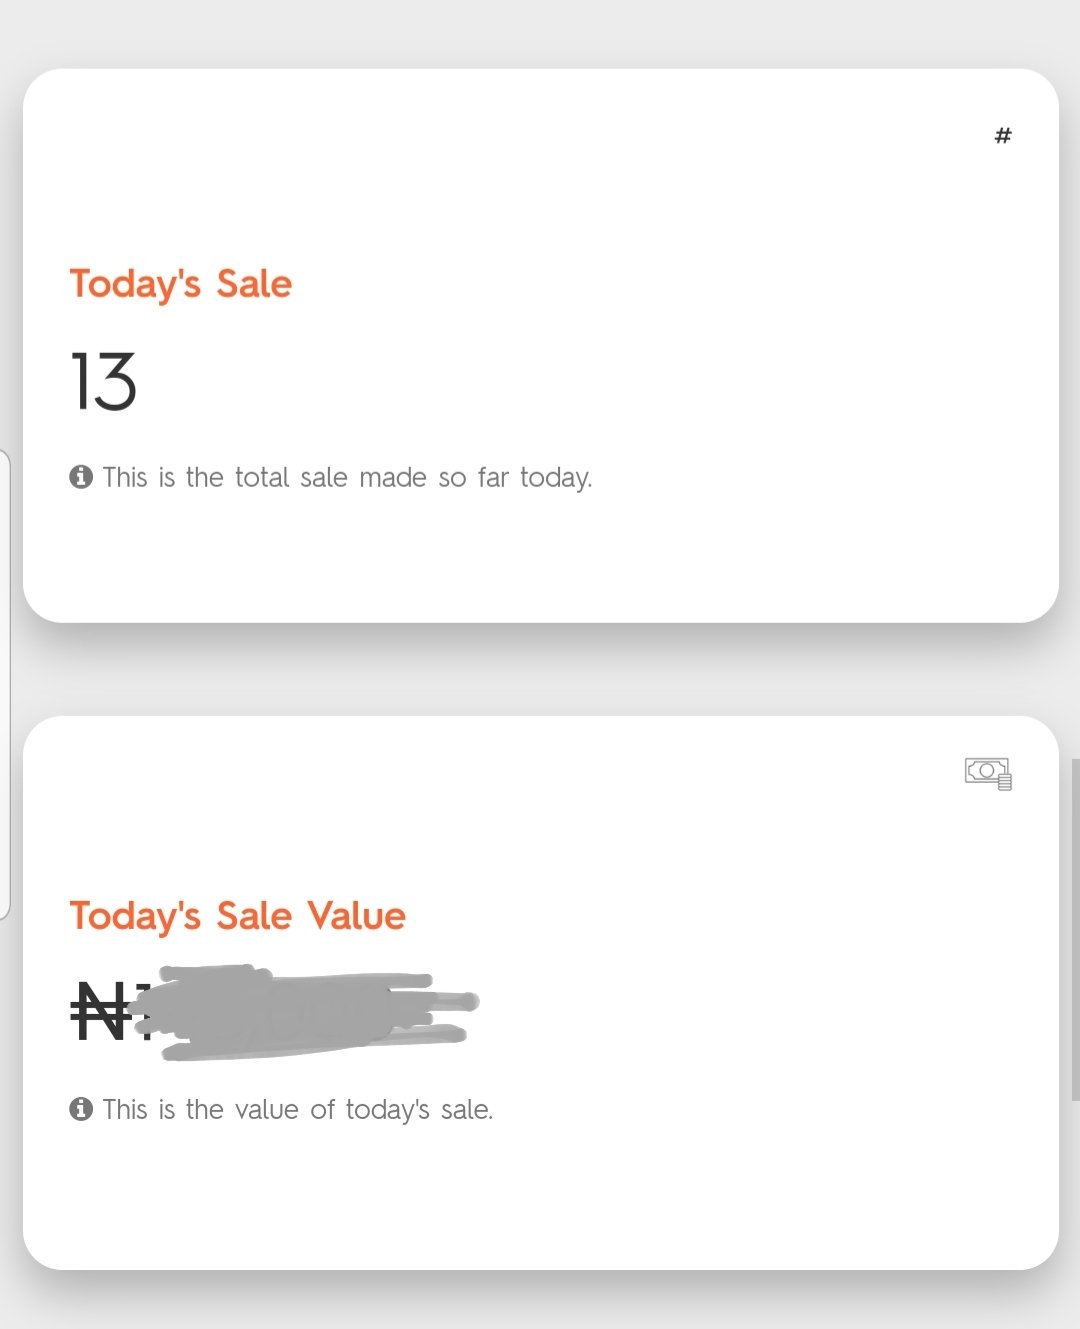Click the word "Sale" in the first card heading

point(254,284)
